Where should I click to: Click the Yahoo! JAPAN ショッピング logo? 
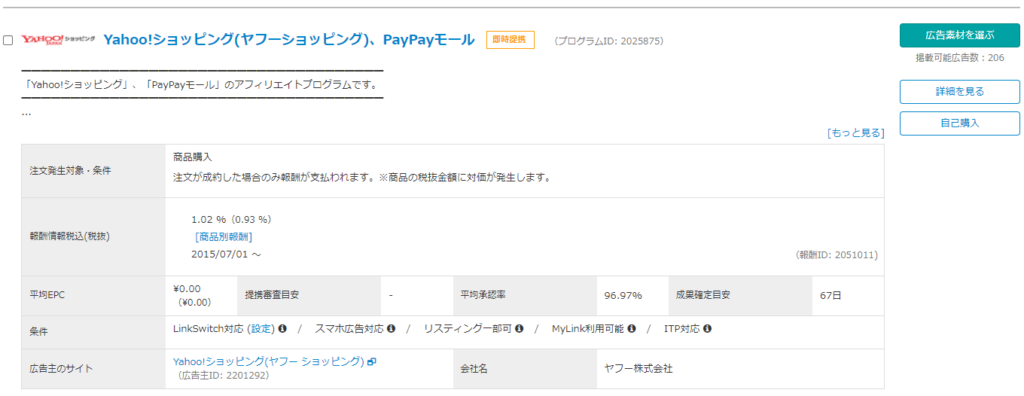click(x=59, y=40)
